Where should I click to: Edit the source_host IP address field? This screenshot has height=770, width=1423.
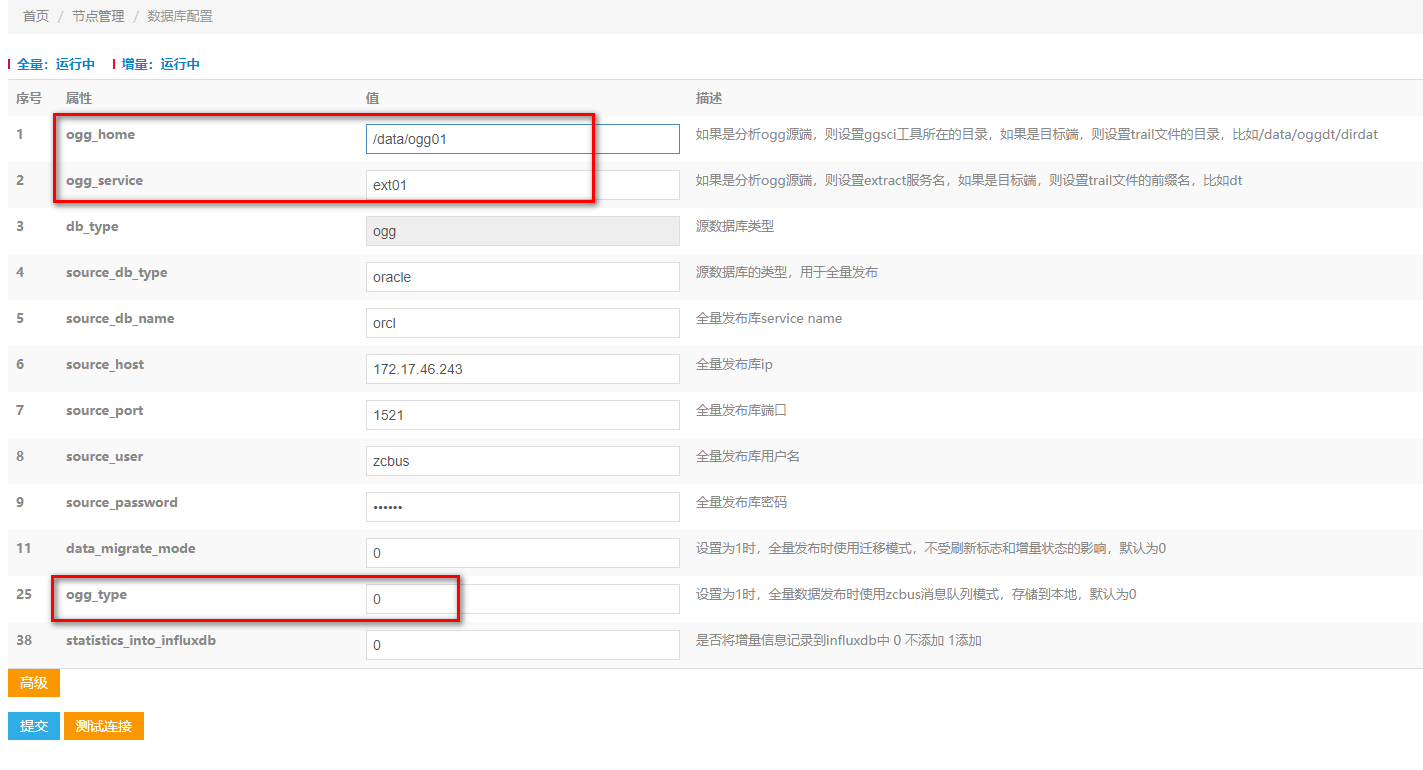point(522,369)
